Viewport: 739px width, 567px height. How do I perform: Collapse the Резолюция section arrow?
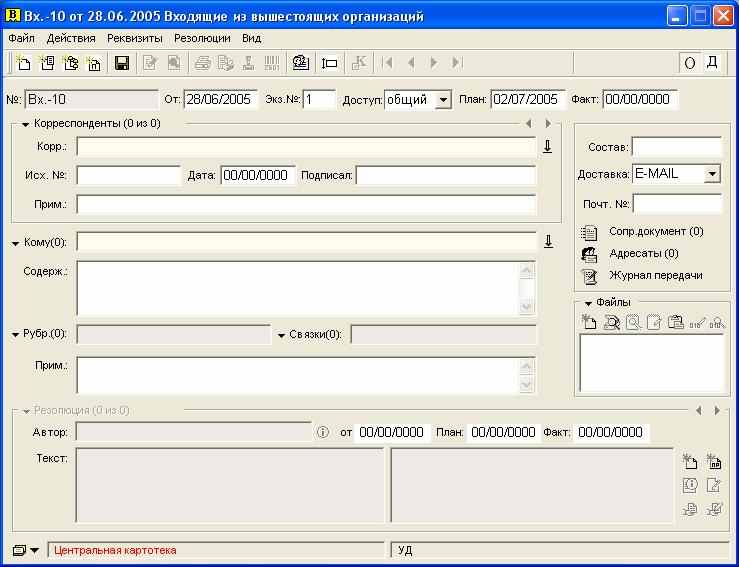pos(26,411)
